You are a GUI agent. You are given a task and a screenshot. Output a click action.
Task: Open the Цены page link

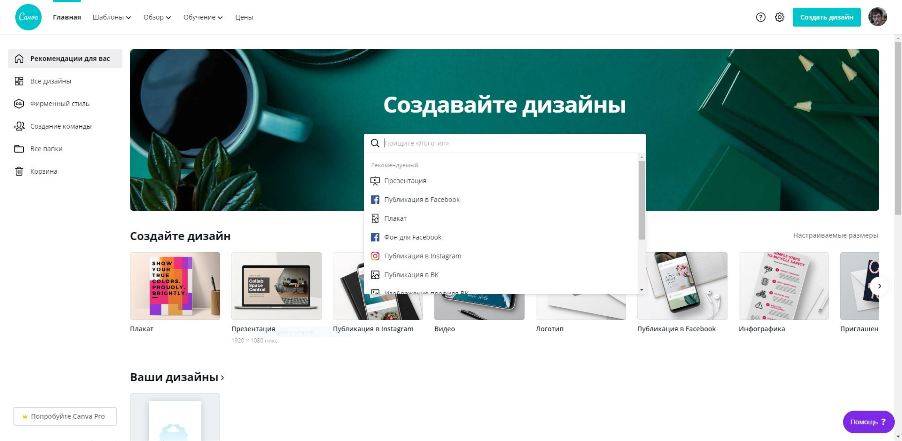click(x=244, y=17)
